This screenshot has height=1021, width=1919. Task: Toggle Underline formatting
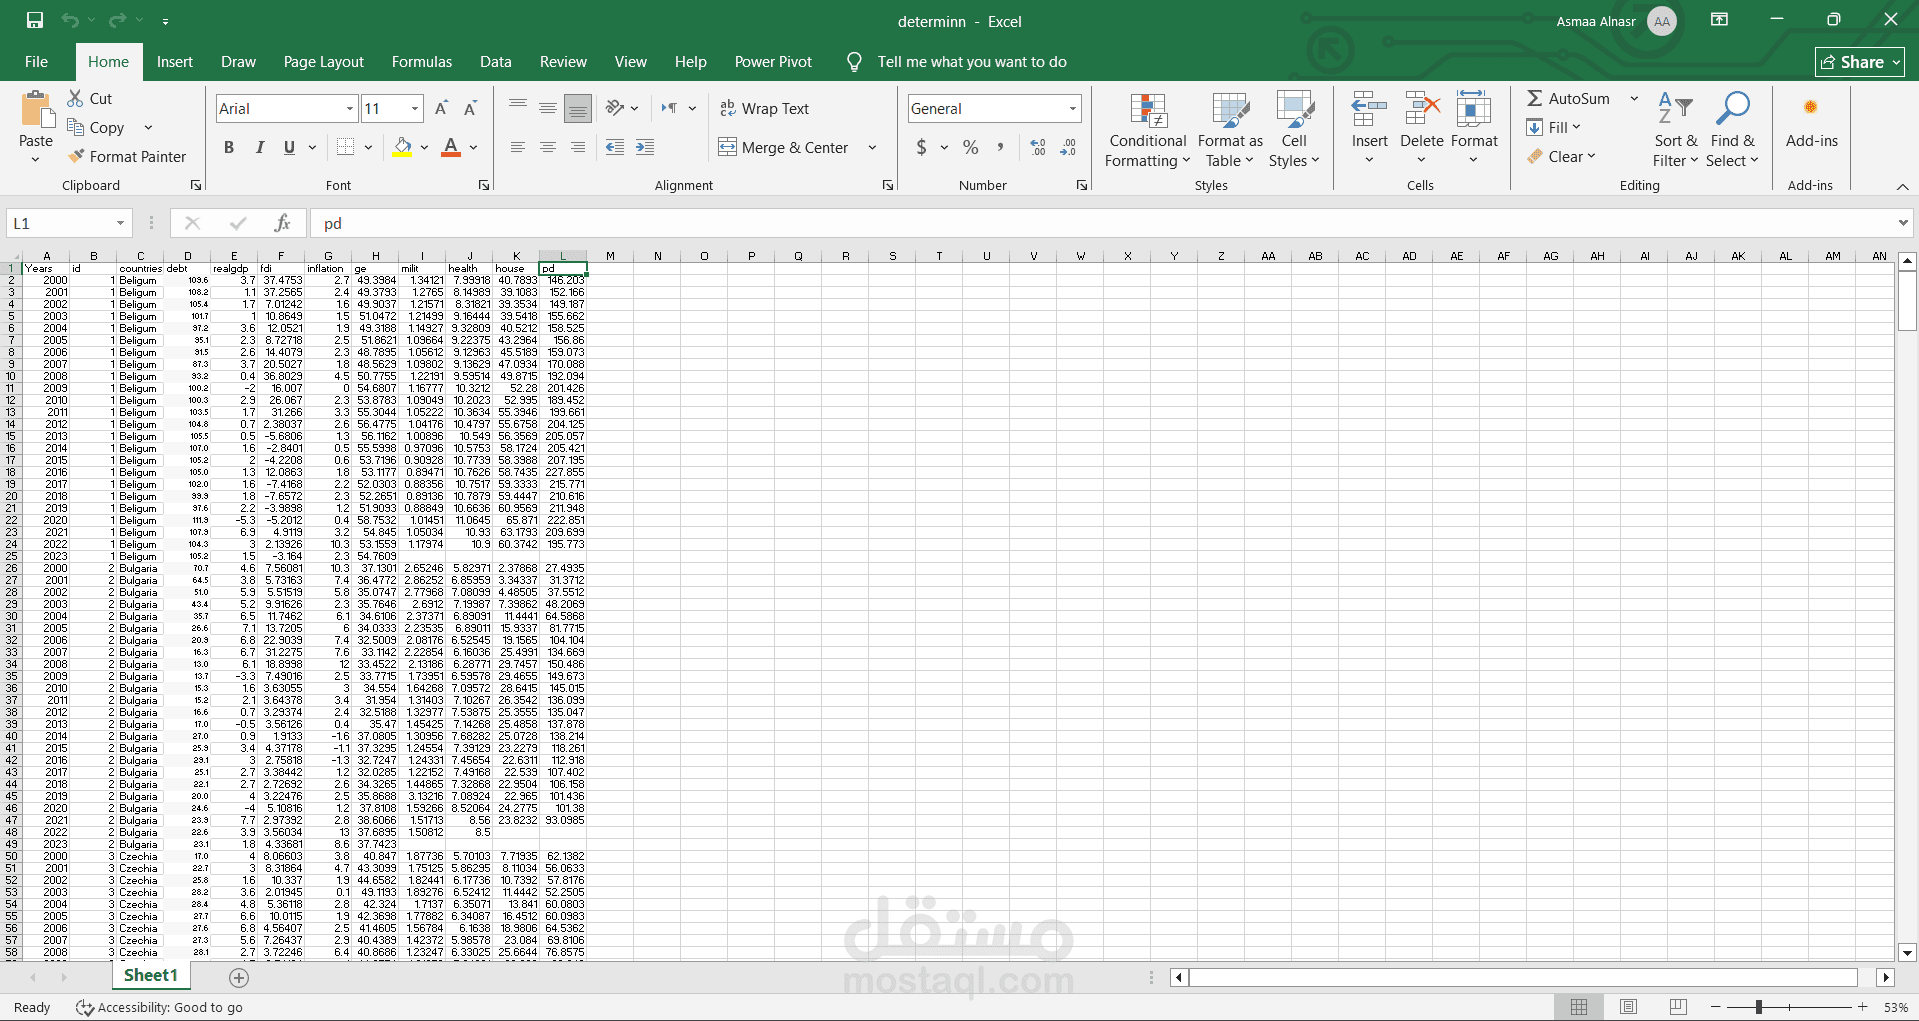(289, 147)
